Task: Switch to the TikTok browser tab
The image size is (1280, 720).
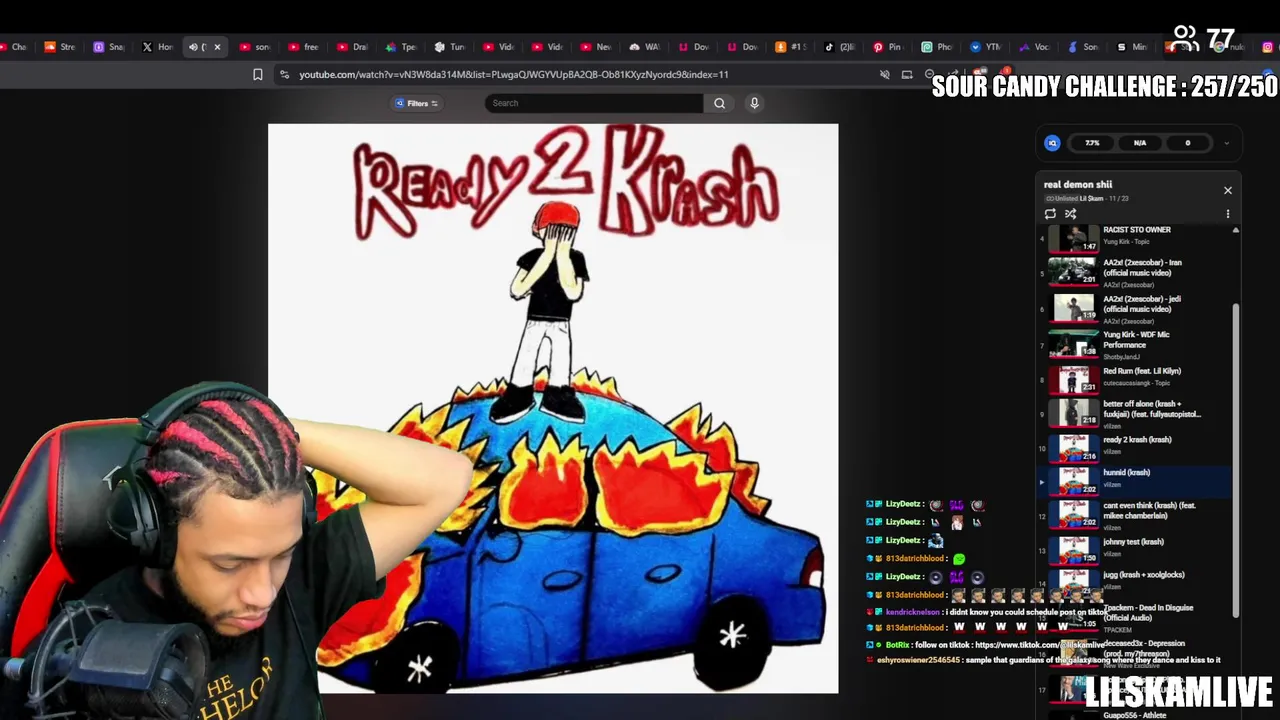Action: point(840,47)
